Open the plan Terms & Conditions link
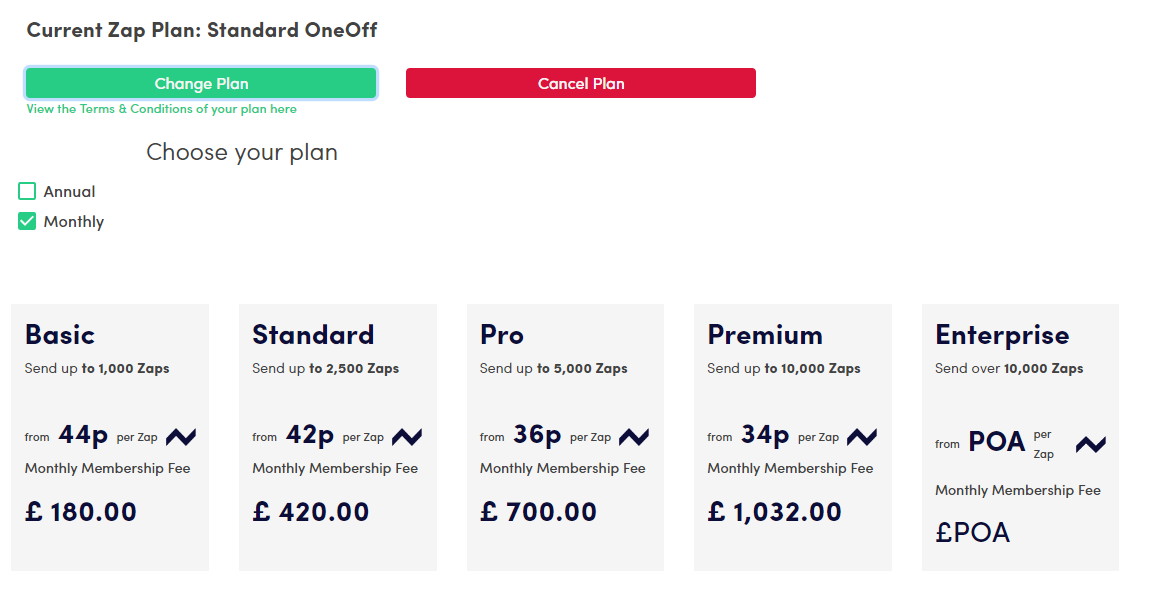Viewport: 1154px width, 598px height. 161,109
